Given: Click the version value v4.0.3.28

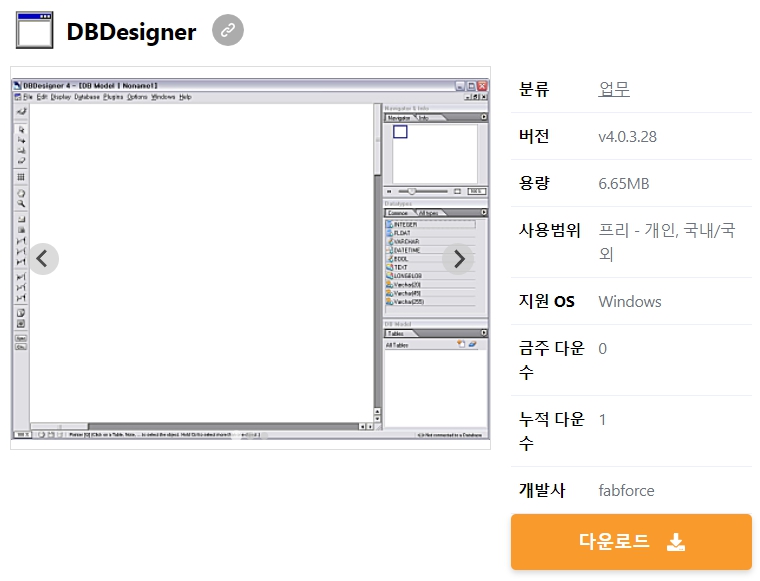Looking at the screenshot, I should click(x=627, y=137).
